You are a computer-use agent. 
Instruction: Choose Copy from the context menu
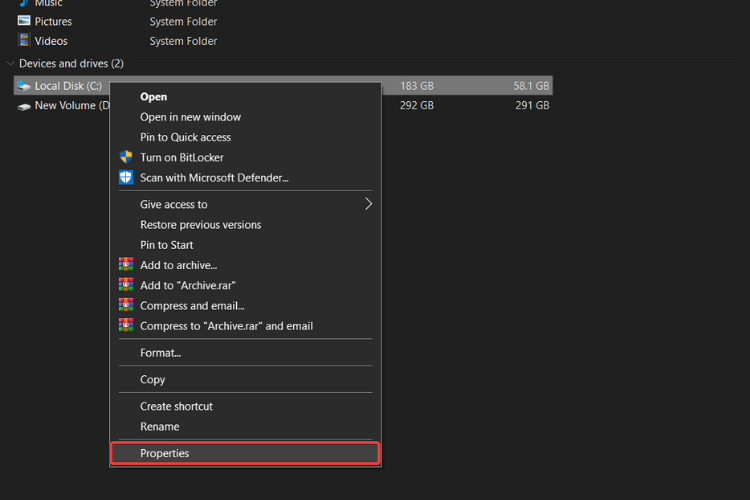(153, 380)
